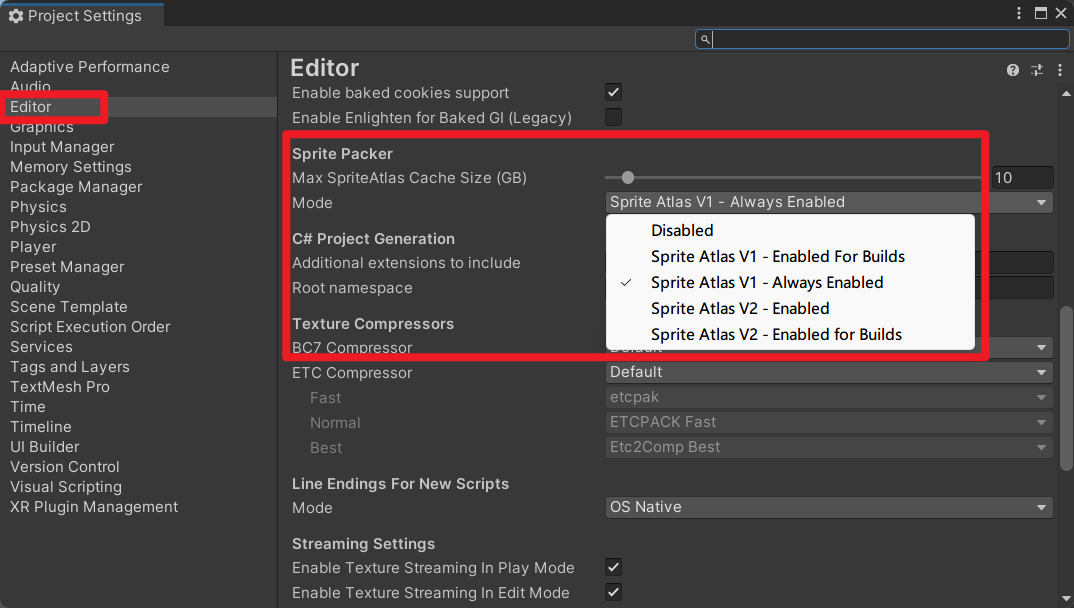Maximize the Project Settings window

tap(1040, 13)
